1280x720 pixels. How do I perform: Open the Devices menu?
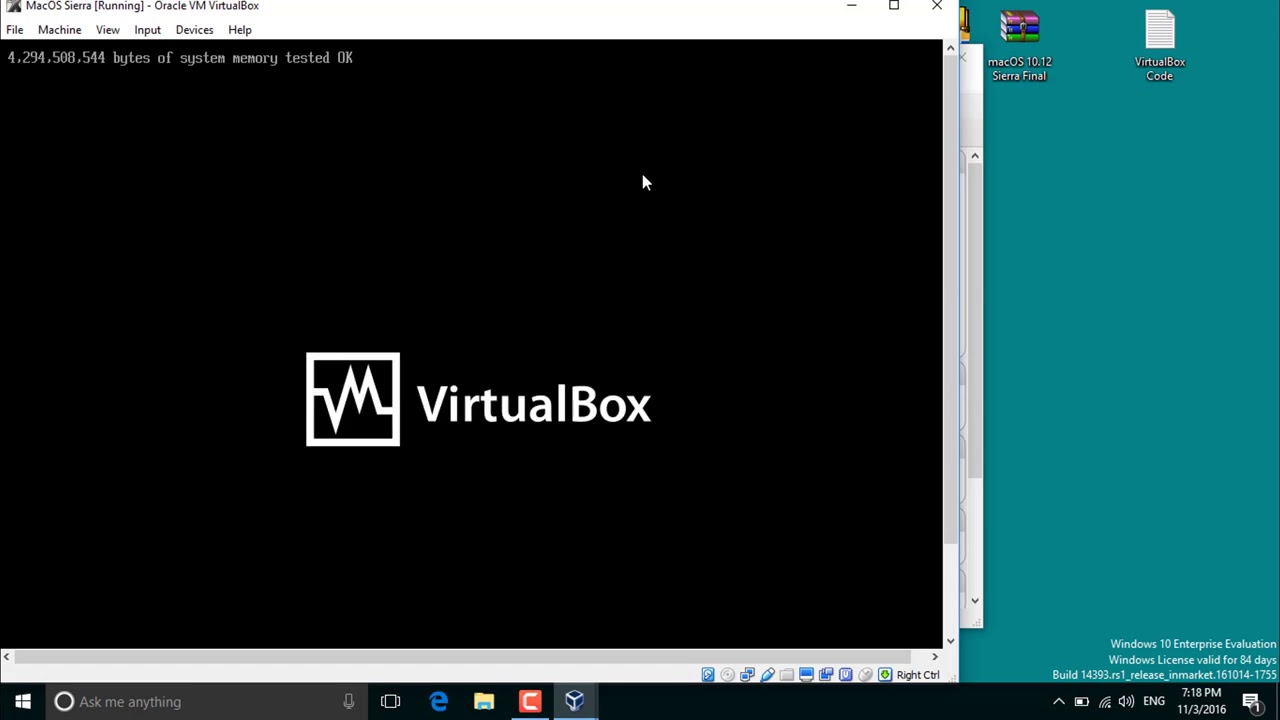tap(194, 30)
